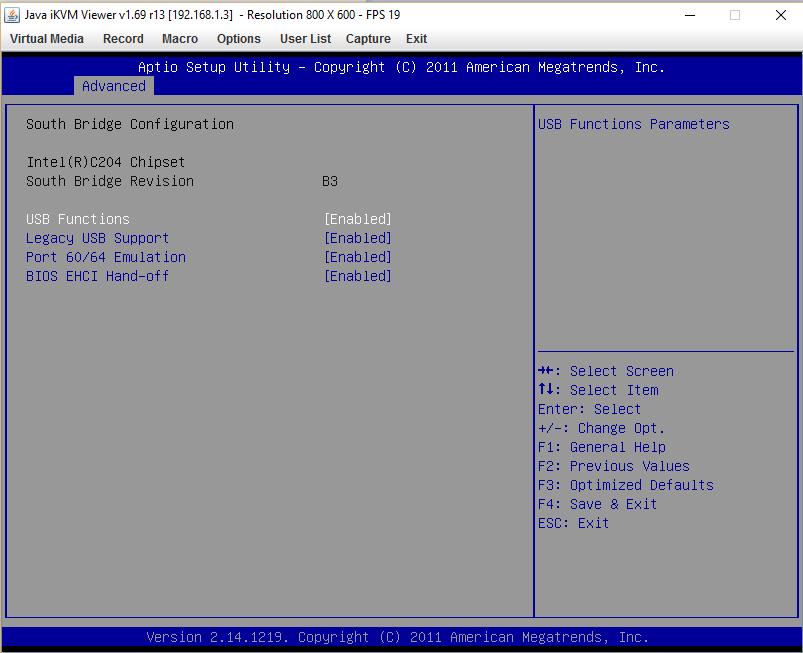Open the Record menu

tap(123, 39)
